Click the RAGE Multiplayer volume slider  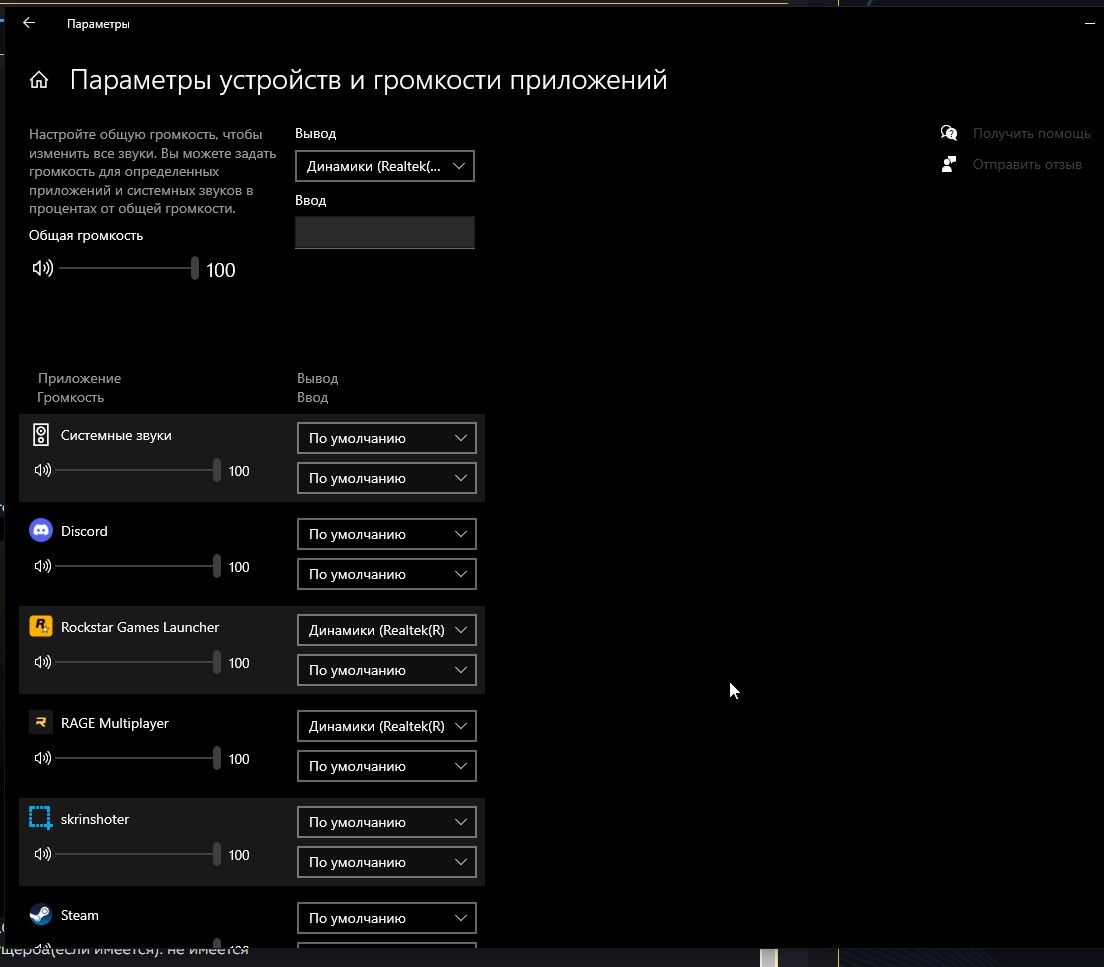click(x=138, y=758)
